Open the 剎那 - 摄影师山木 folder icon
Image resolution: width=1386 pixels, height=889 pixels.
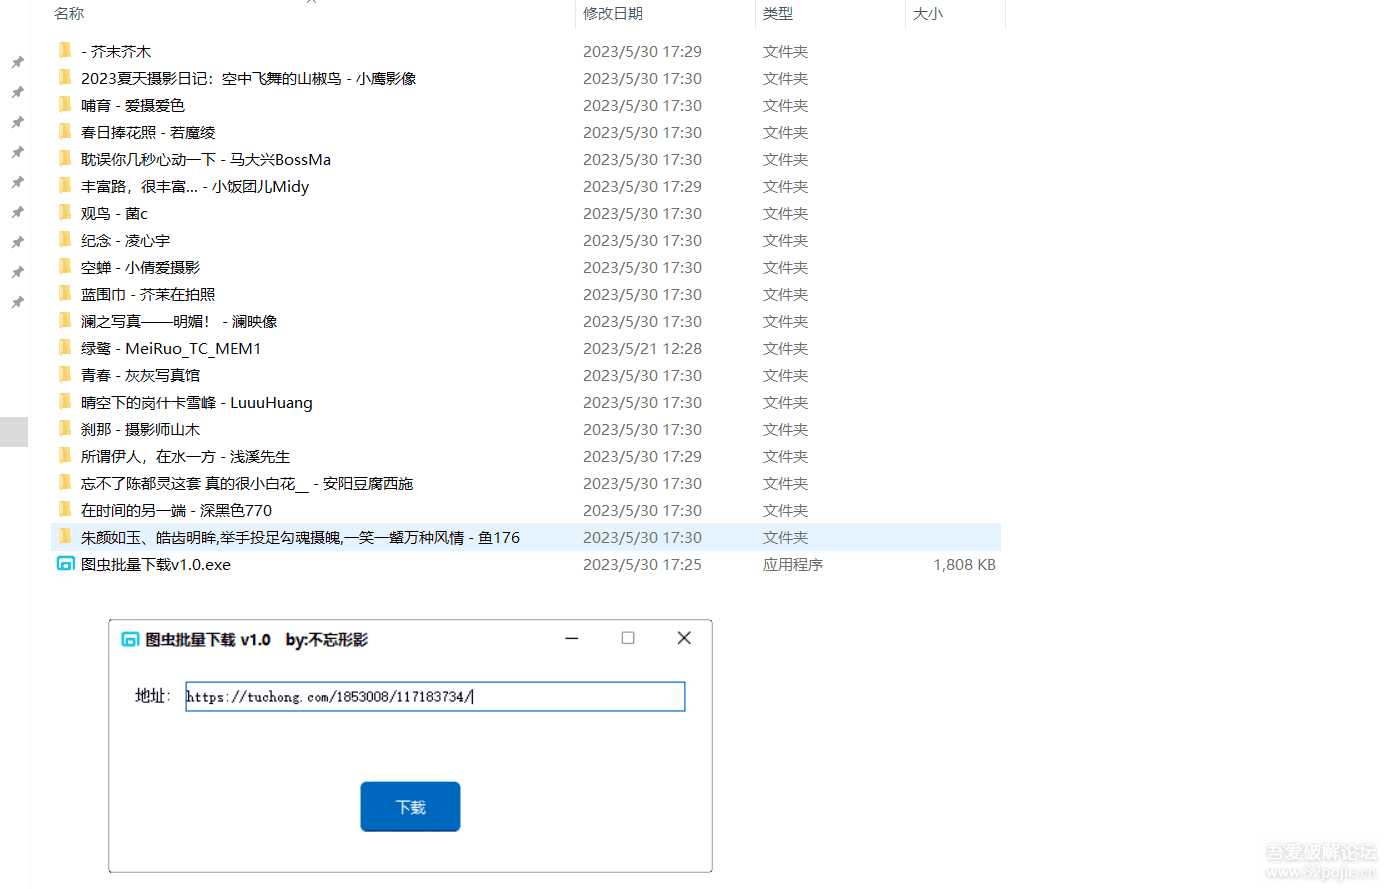(x=64, y=429)
